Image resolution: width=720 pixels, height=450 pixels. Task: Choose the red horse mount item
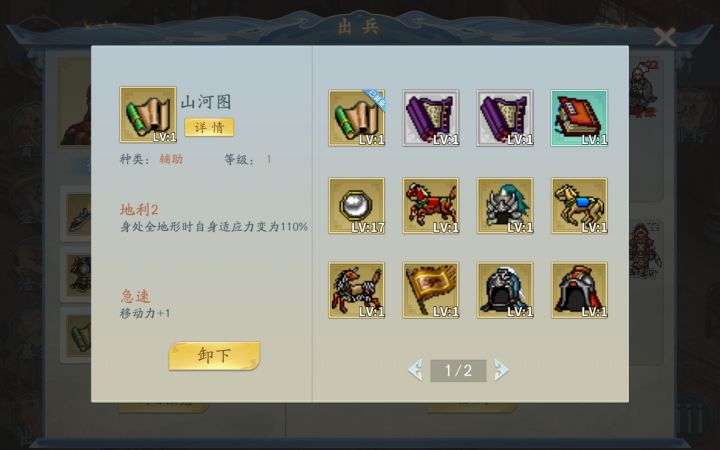pos(431,206)
